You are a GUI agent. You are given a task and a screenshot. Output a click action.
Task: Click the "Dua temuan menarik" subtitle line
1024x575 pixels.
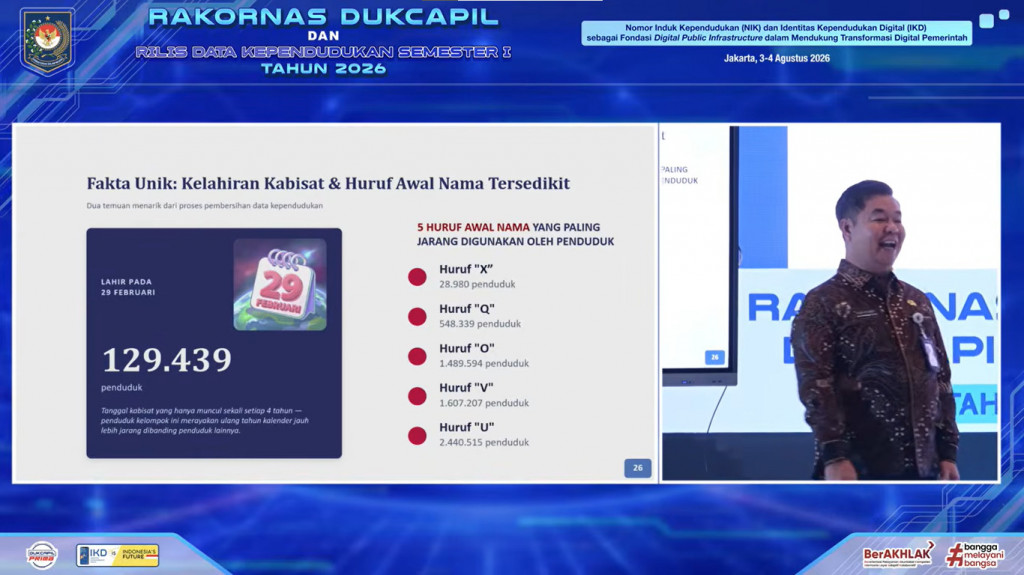pyautogui.click(x=204, y=205)
